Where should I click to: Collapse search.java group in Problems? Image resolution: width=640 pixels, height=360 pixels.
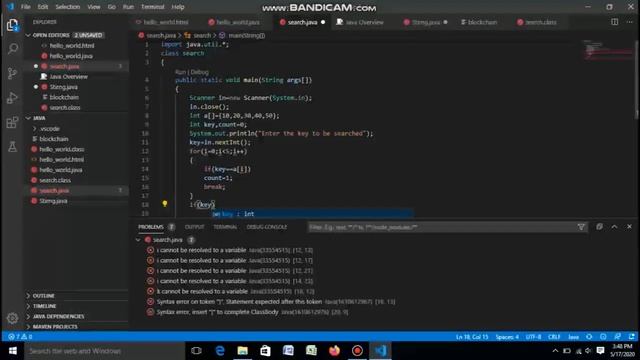(138, 240)
